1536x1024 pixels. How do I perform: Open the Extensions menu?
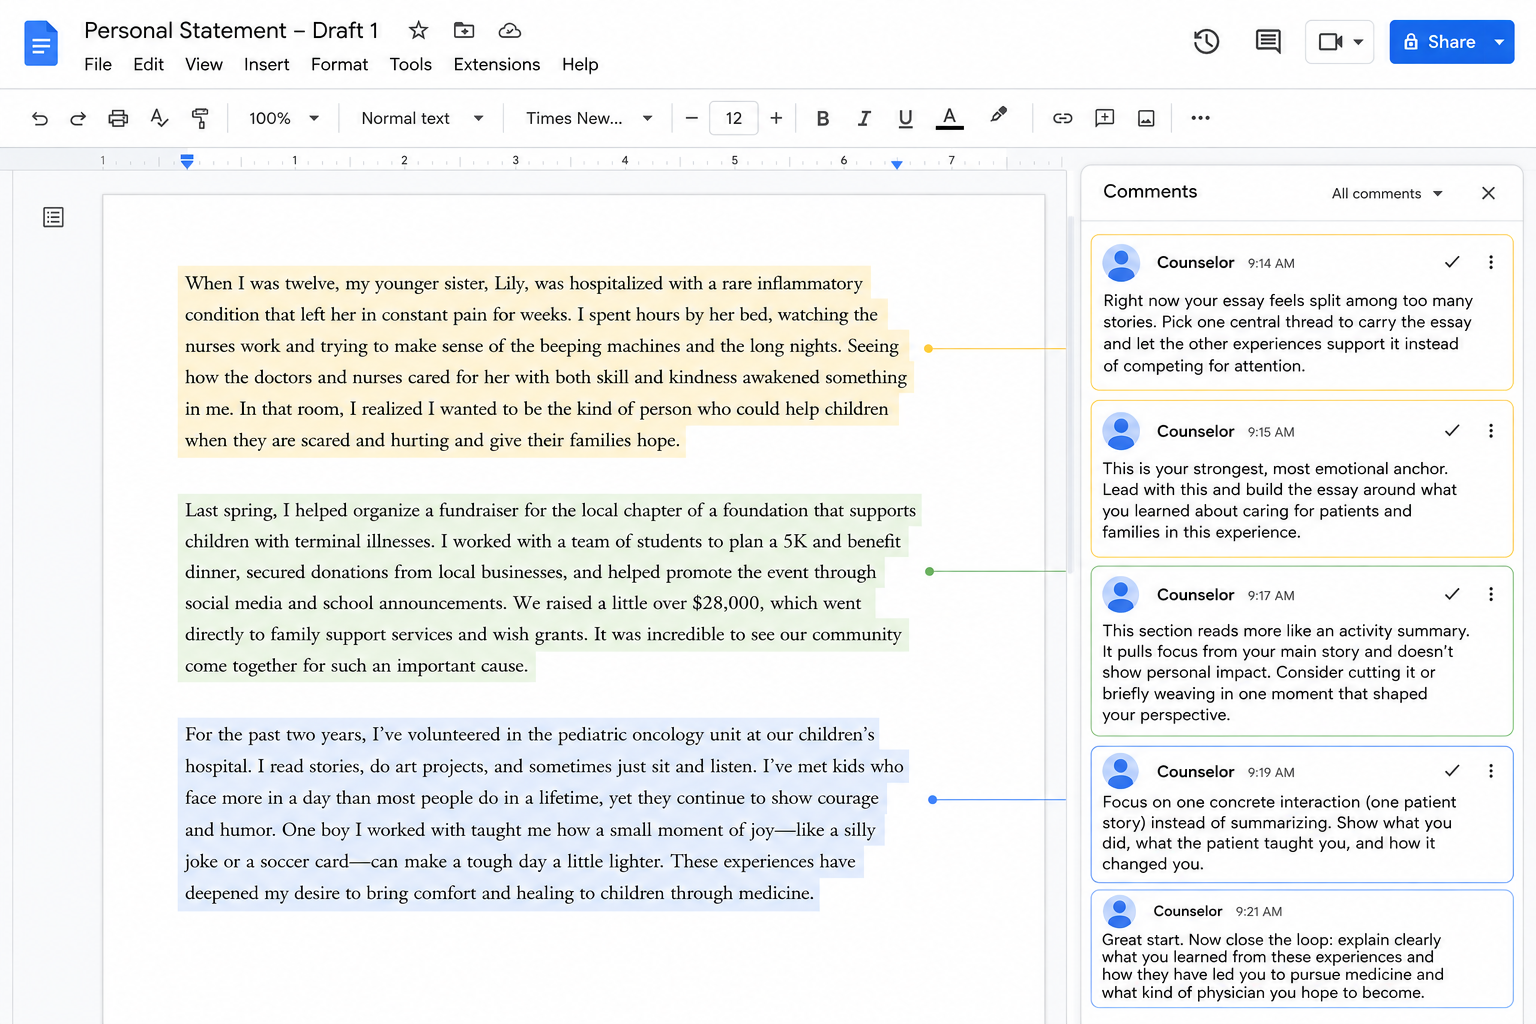point(496,64)
